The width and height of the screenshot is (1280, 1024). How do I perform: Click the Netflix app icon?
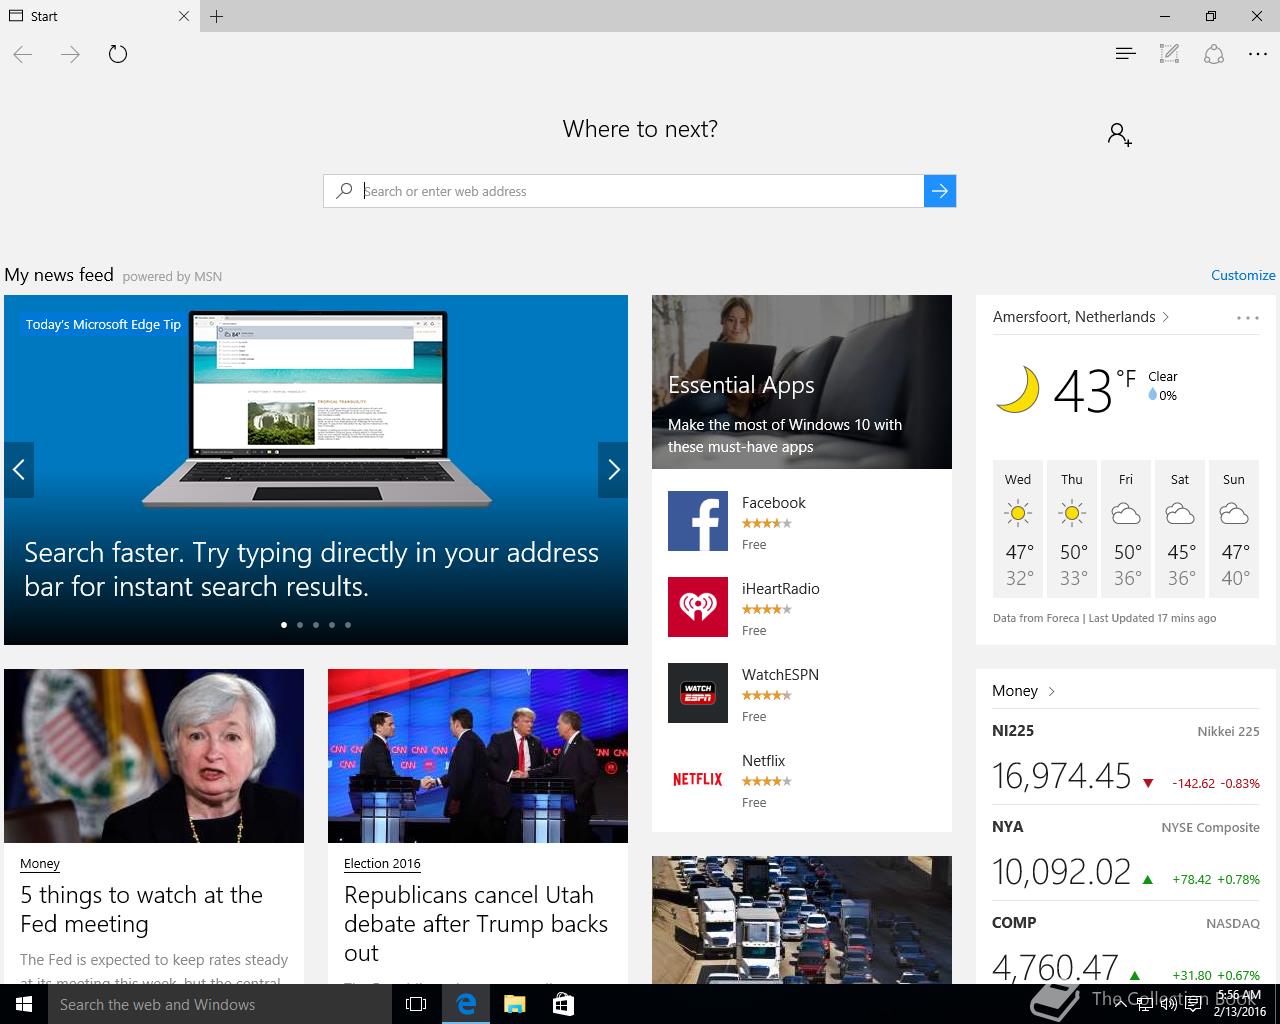coord(698,779)
